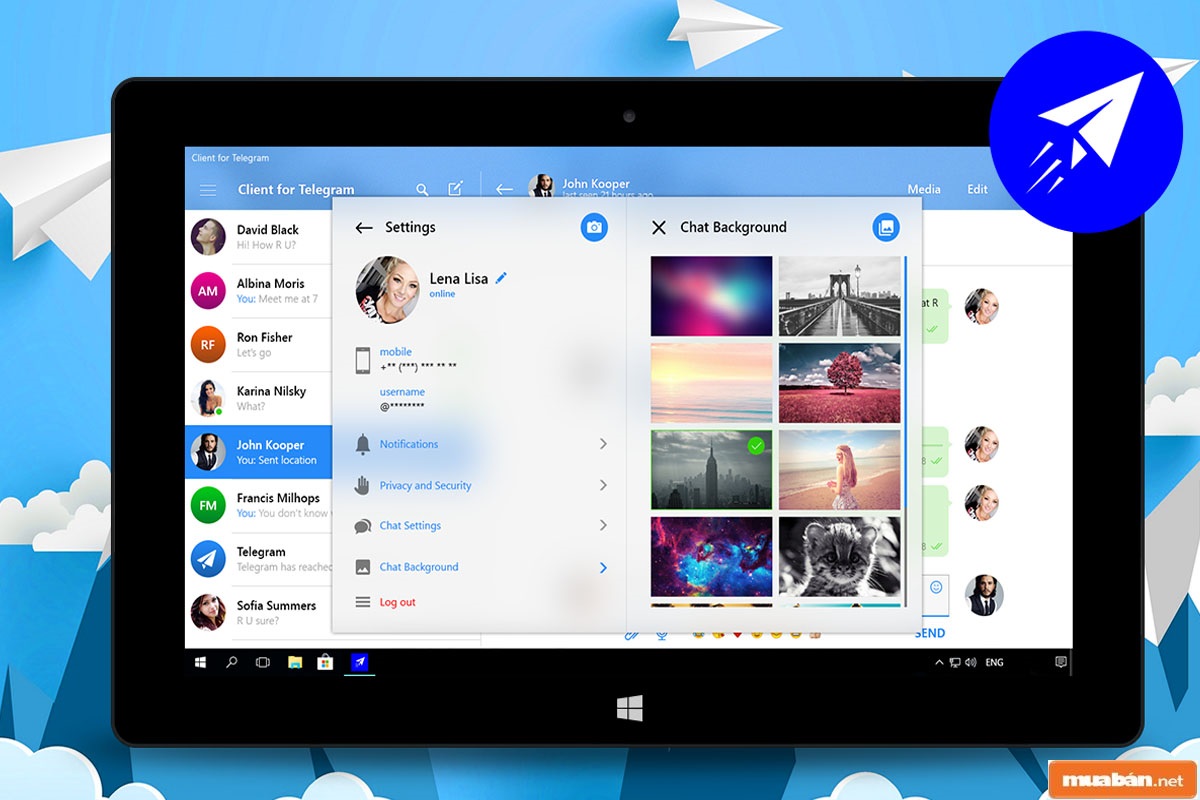Click the Chat Settings bubble icon
Image resolution: width=1200 pixels, height=800 pixels.
pos(362,526)
